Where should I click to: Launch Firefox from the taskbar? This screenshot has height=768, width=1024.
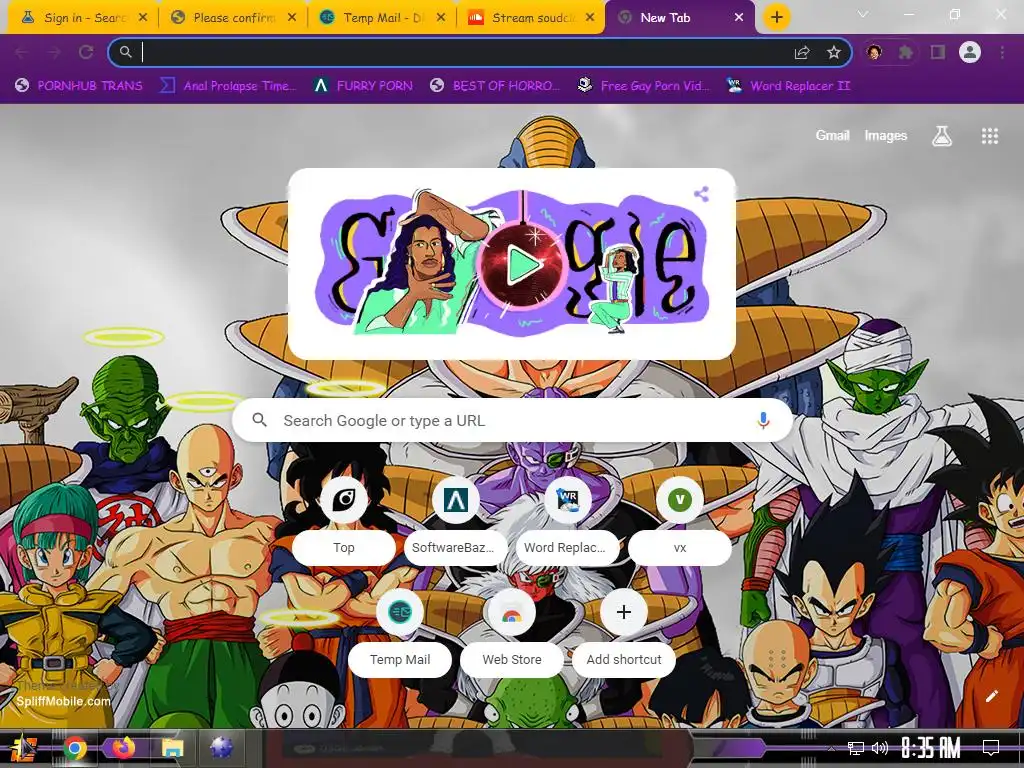[x=123, y=748]
